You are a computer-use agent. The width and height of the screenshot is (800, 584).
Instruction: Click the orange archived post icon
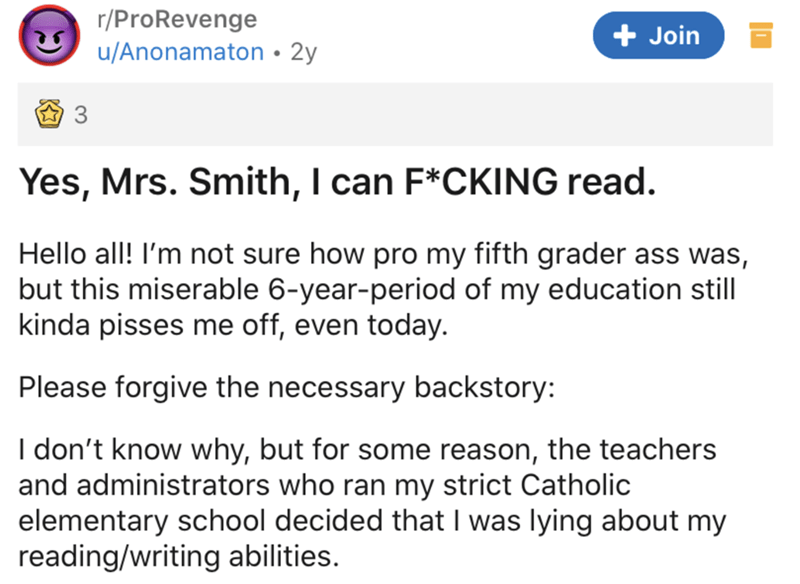click(761, 36)
